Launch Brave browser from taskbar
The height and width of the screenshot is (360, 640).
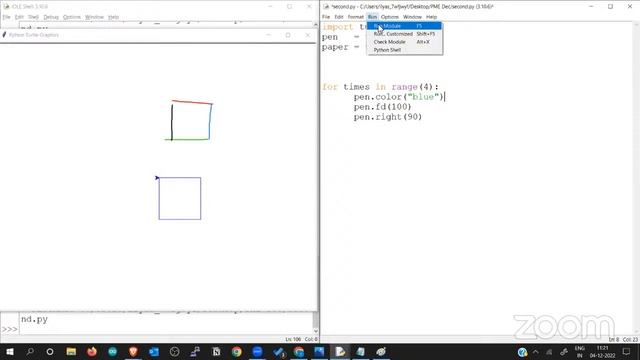[x=133, y=351]
